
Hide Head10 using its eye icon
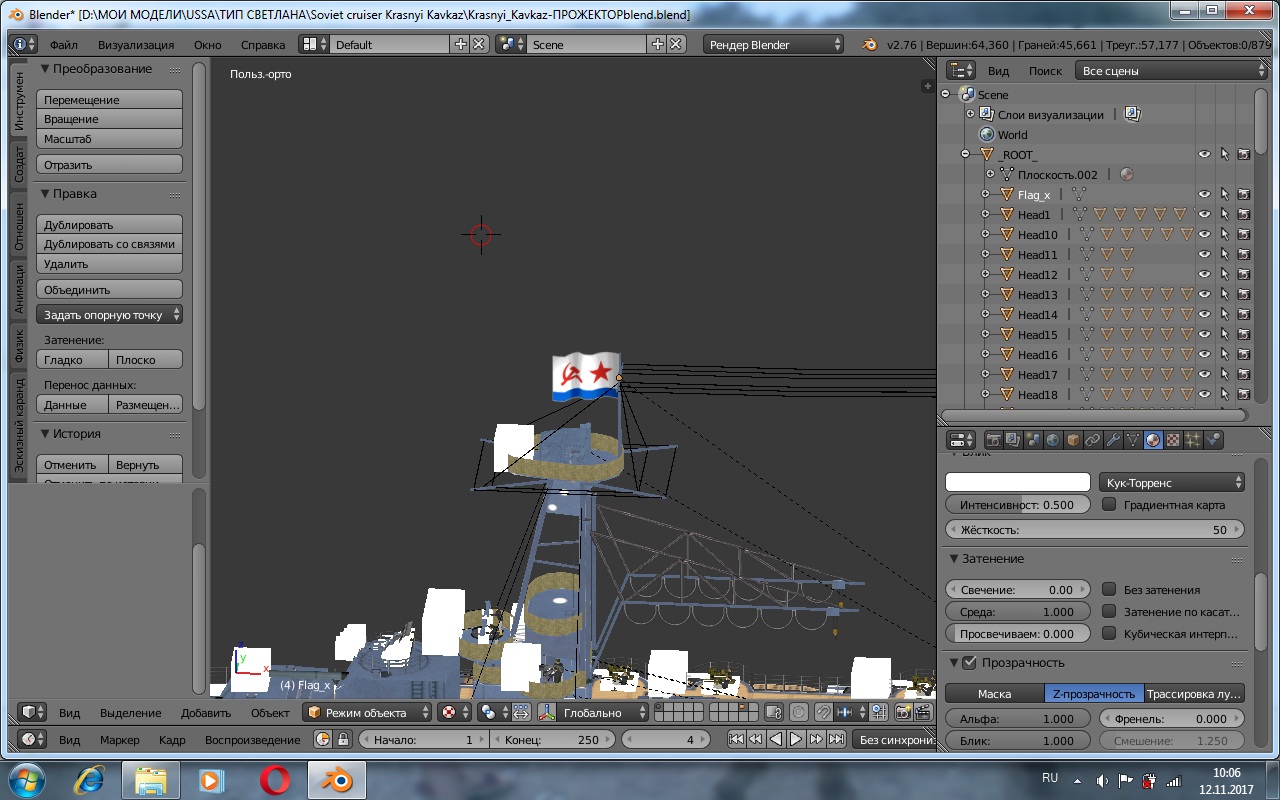point(1204,235)
